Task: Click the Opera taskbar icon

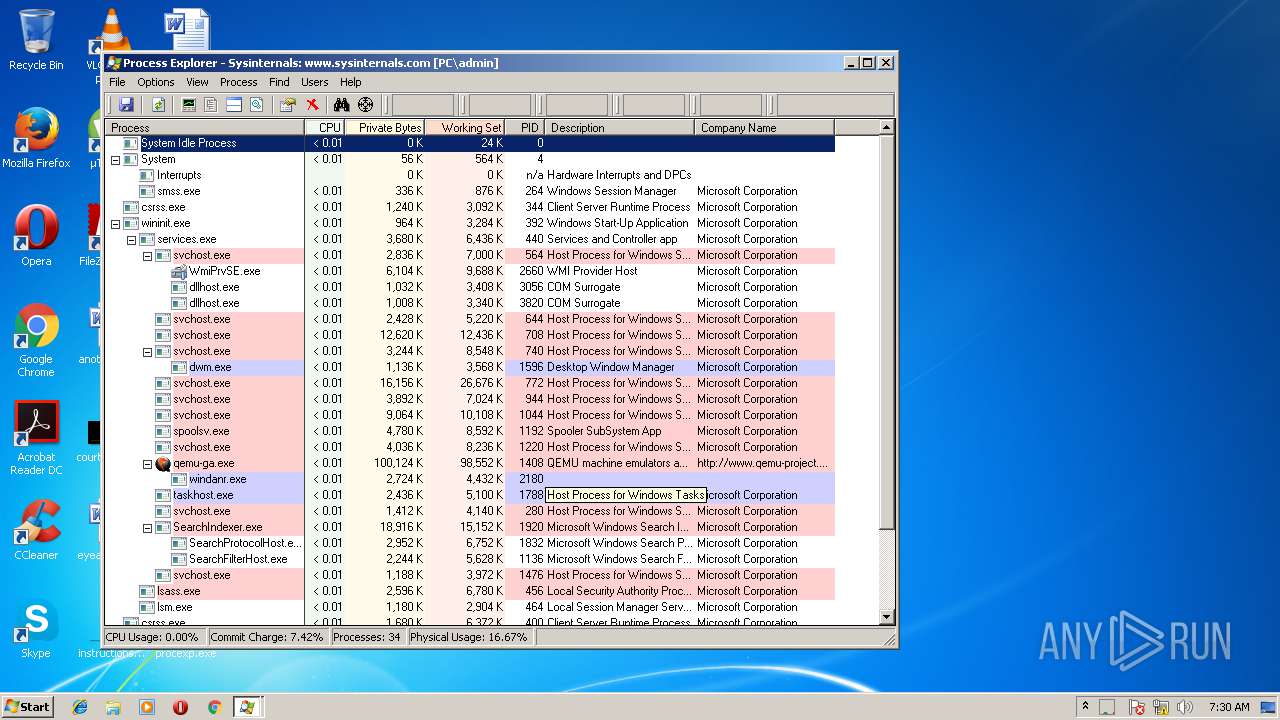Action: pyautogui.click(x=181, y=707)
